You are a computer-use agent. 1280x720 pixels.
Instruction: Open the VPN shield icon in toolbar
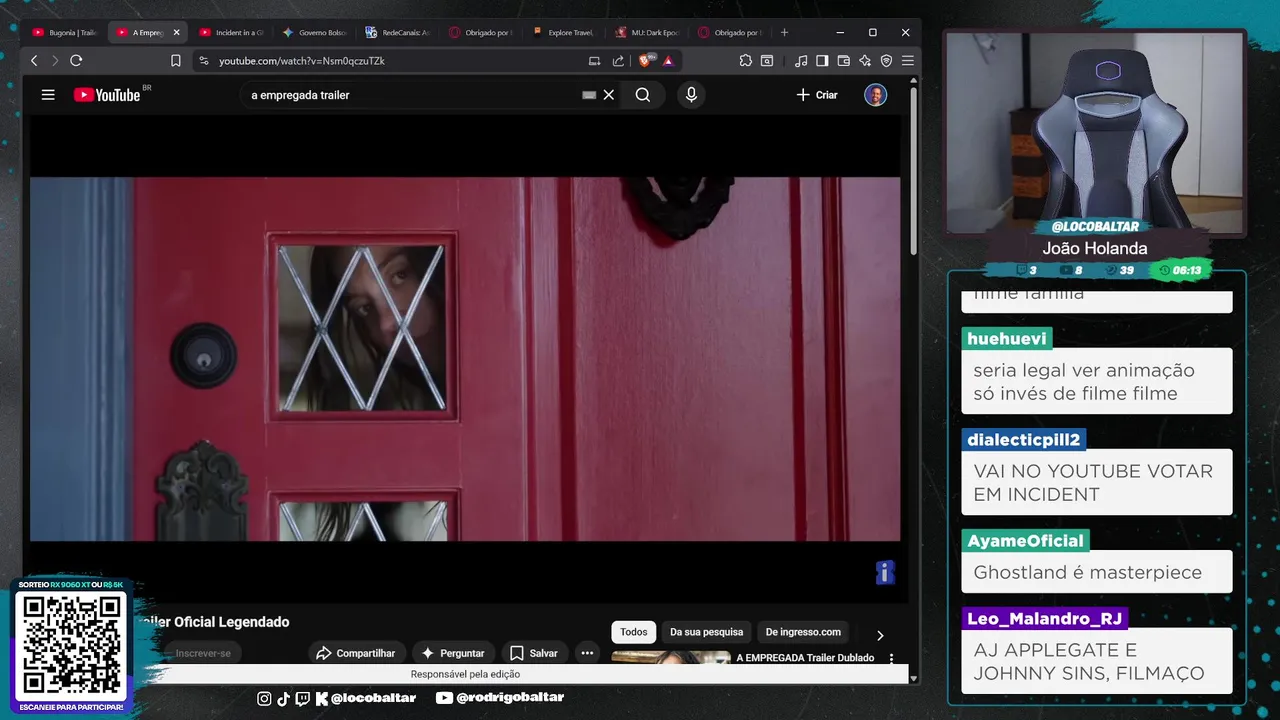(886, 61)
